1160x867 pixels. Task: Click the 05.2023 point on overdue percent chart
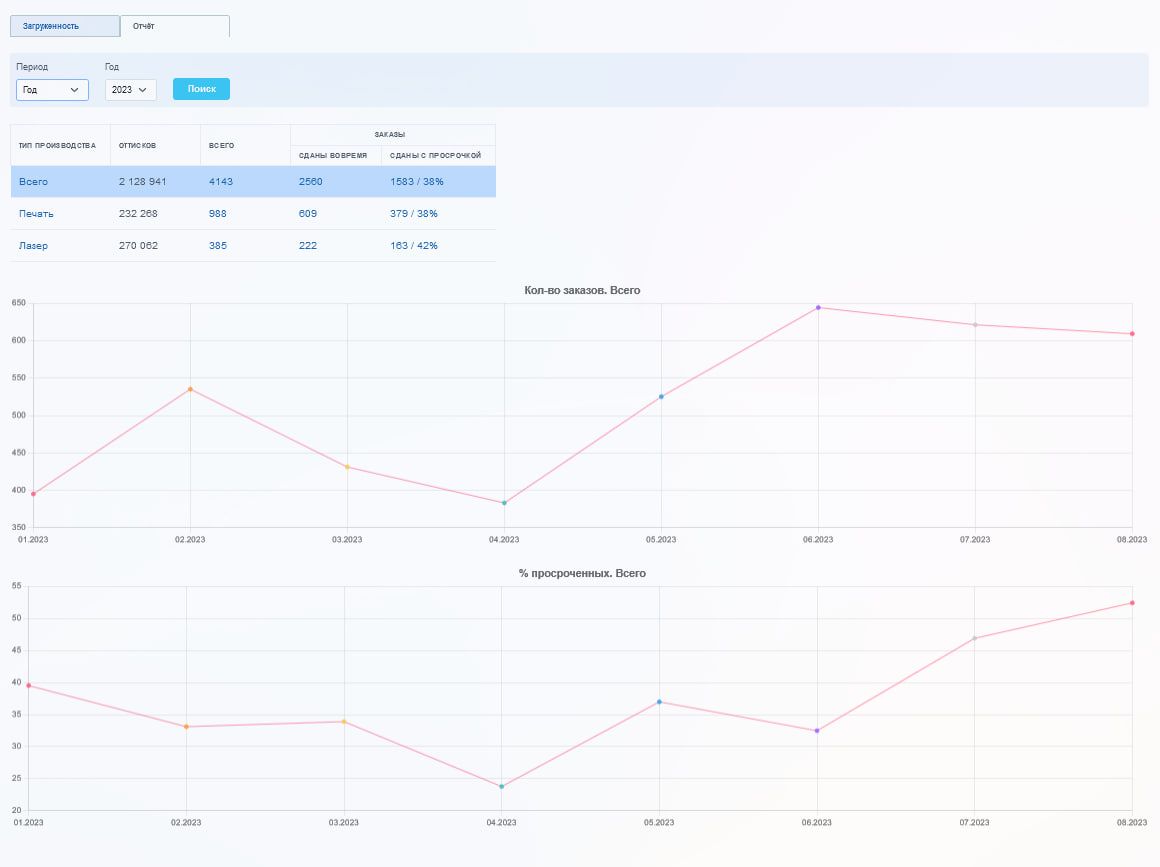(x=659, y=702)
